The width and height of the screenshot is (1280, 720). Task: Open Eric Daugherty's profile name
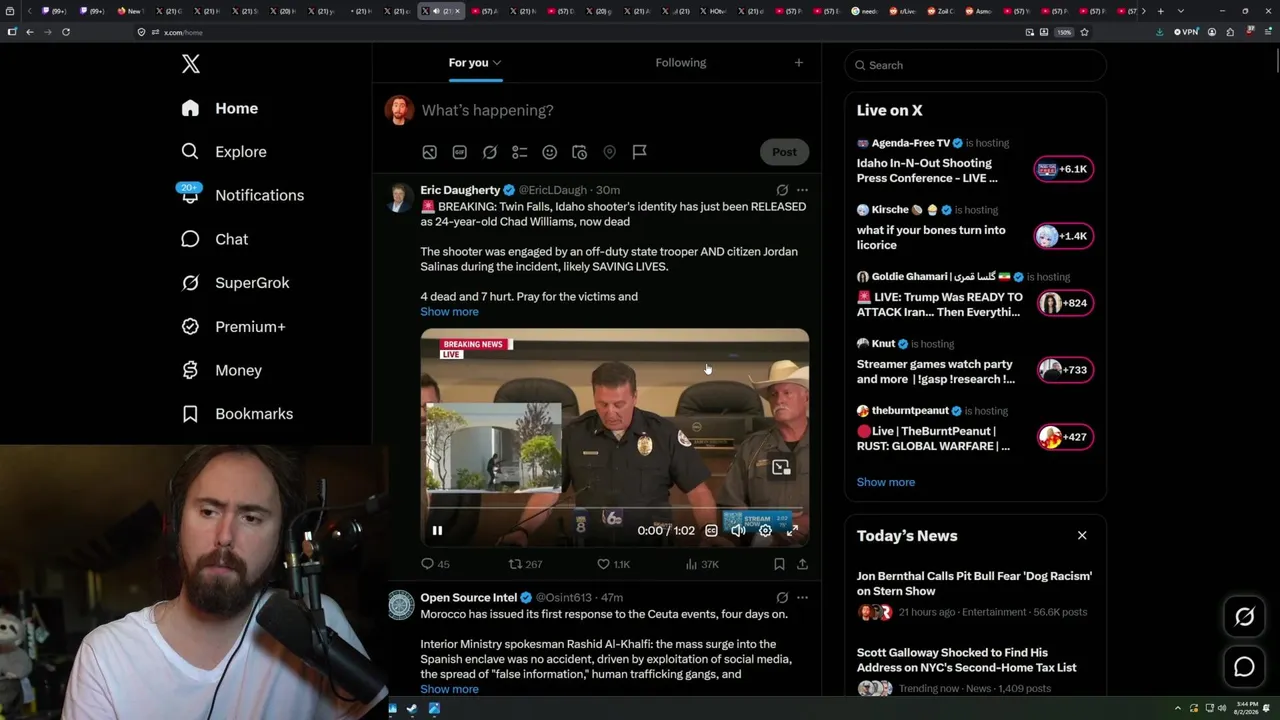[x=460, y=190]
